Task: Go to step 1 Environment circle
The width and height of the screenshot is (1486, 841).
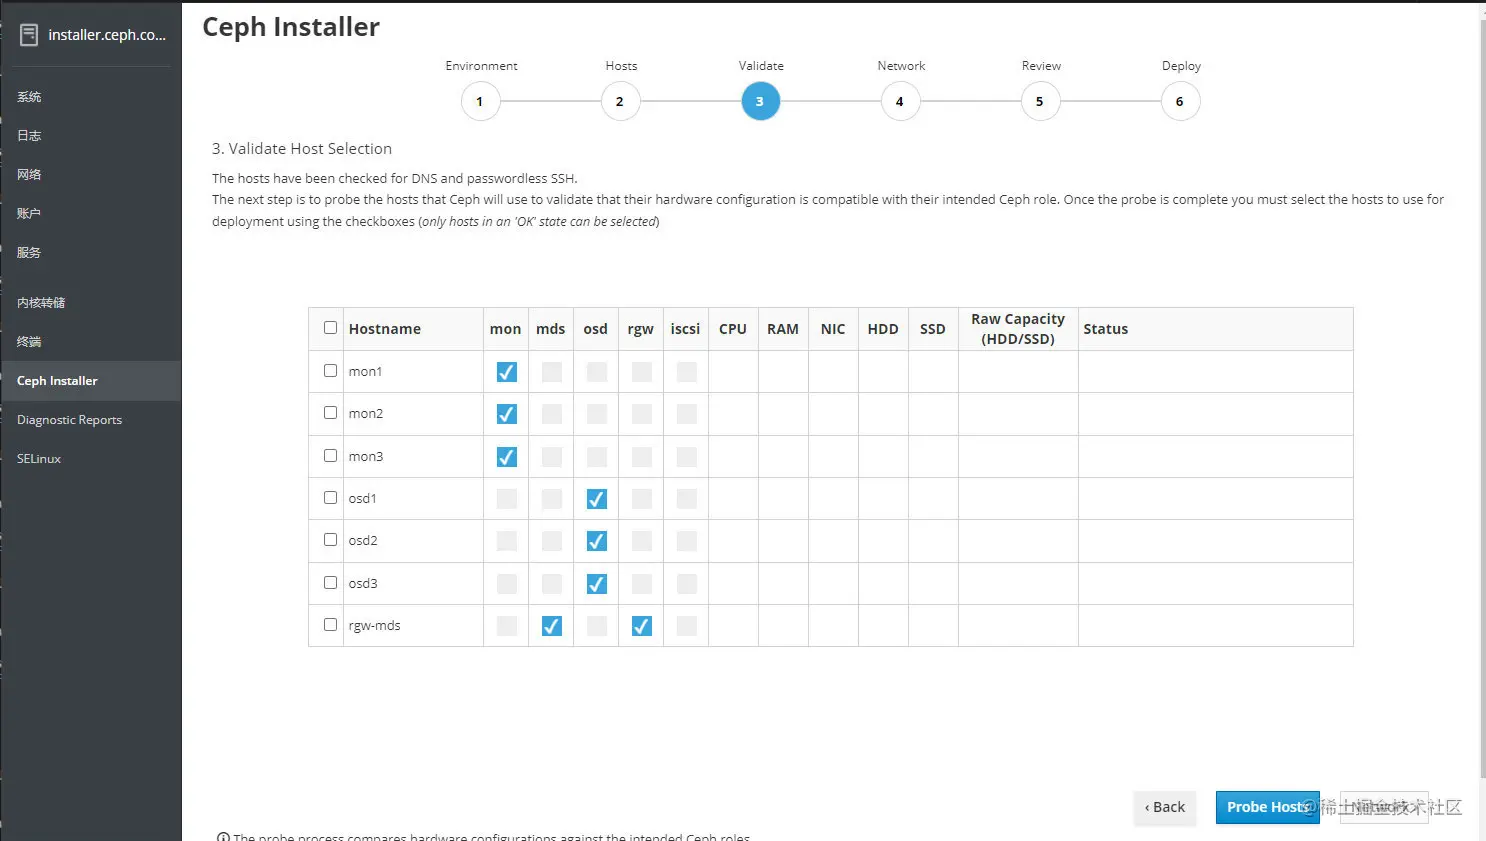Action: (480, 101)
